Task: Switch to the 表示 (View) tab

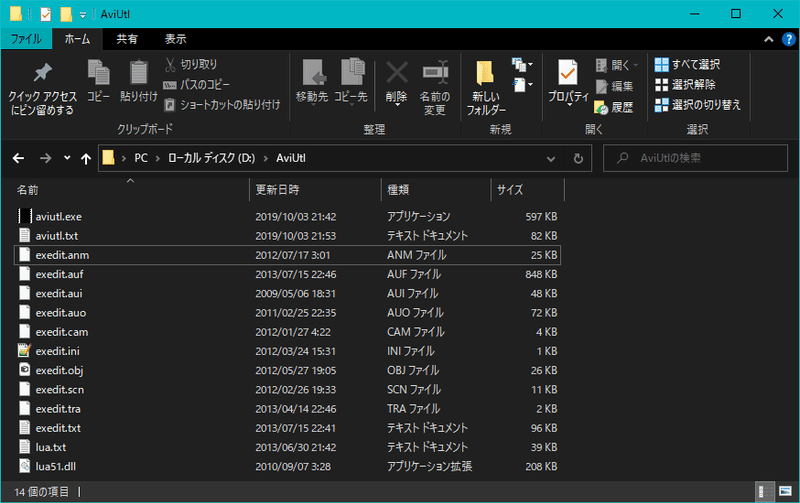Action: coord(175,39)
